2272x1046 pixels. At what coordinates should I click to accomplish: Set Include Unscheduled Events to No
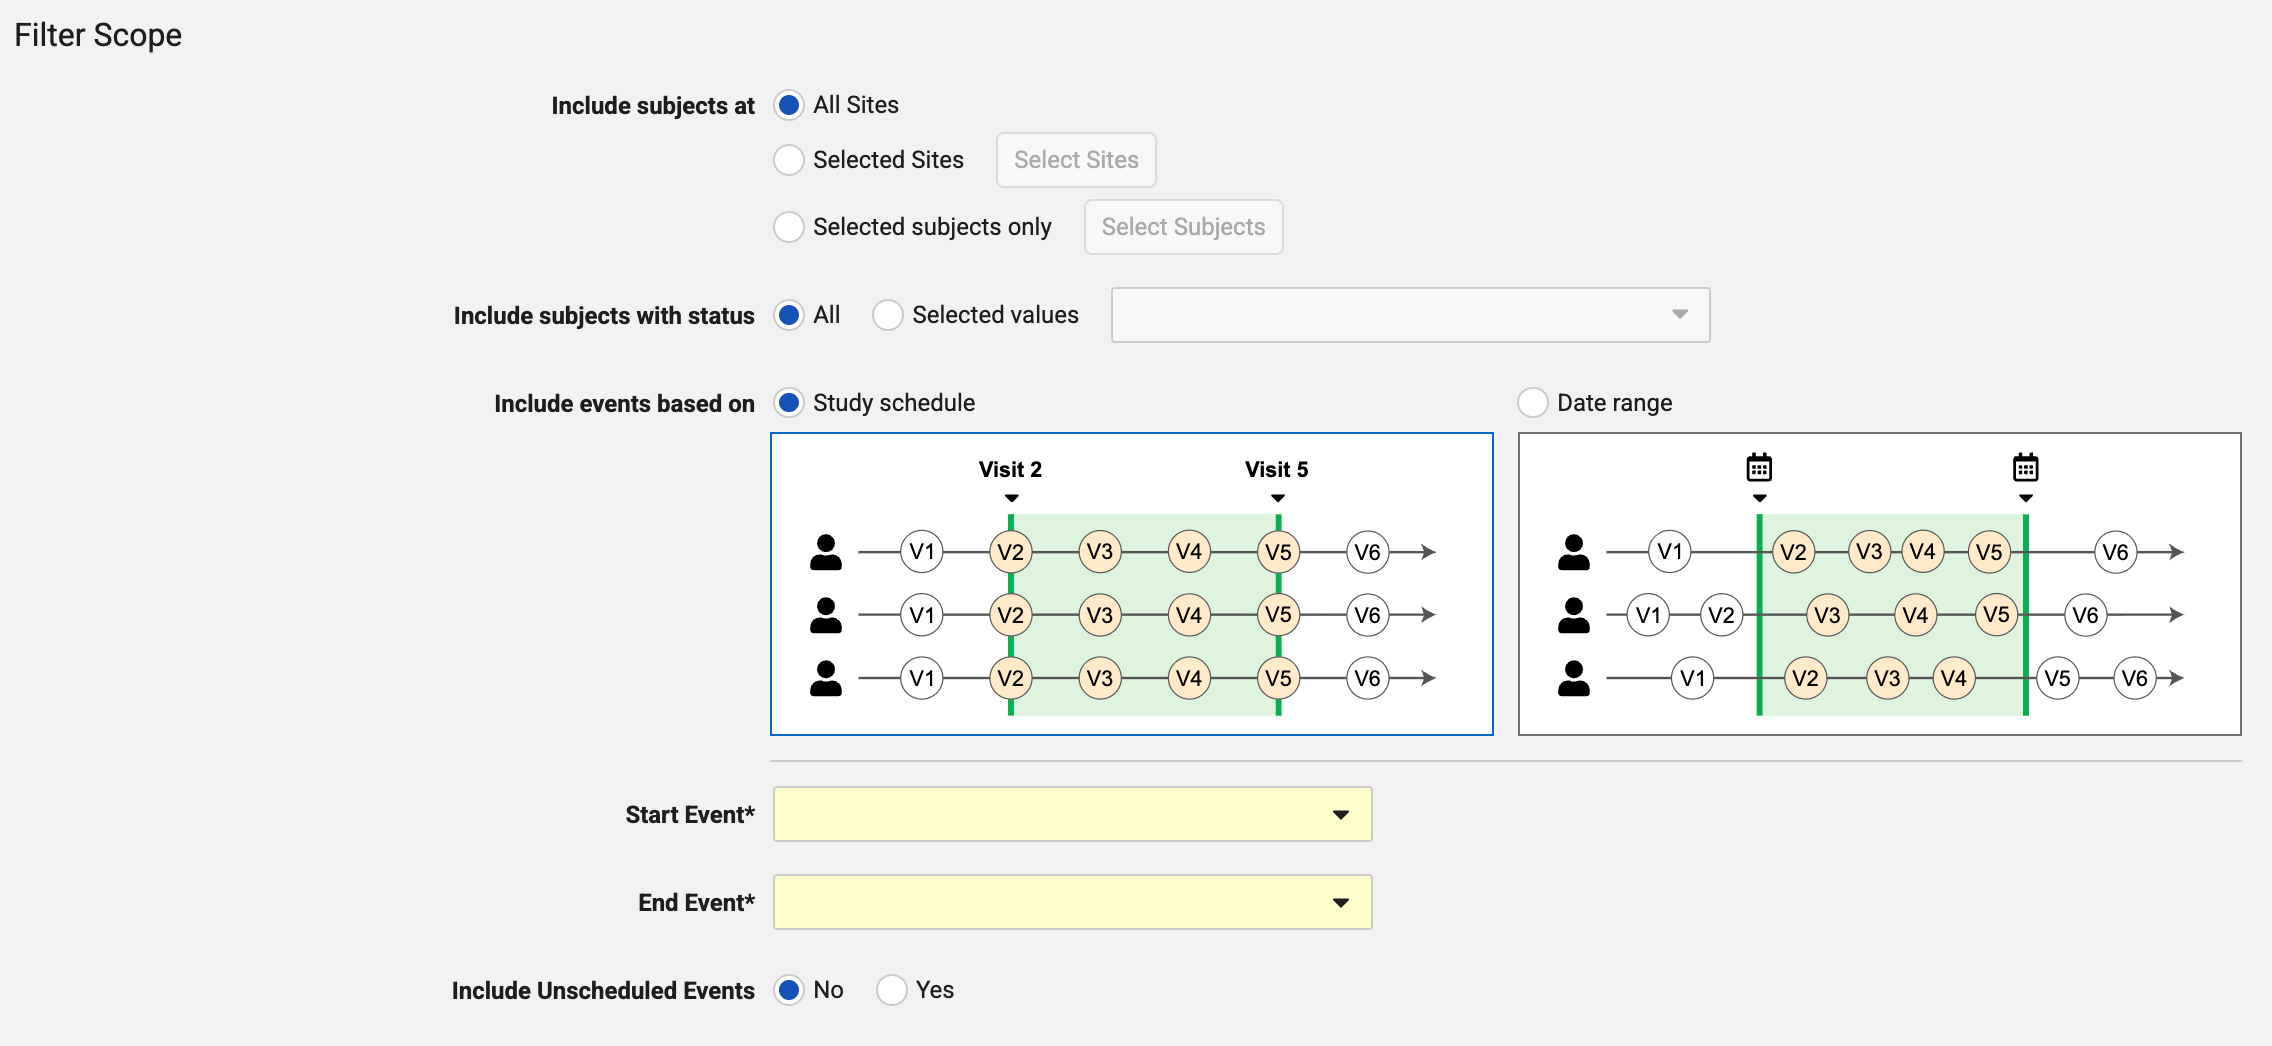pos(789,990)
